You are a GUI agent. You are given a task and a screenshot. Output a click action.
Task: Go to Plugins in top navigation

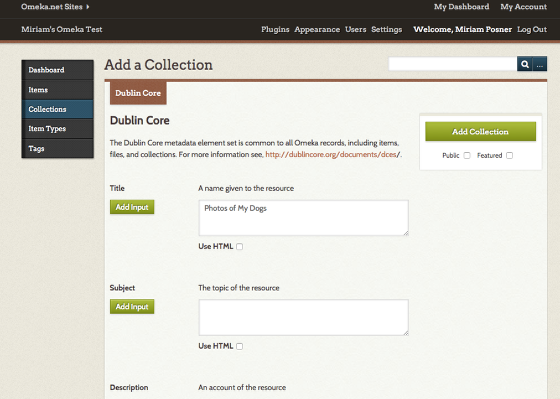click(275, 29)
